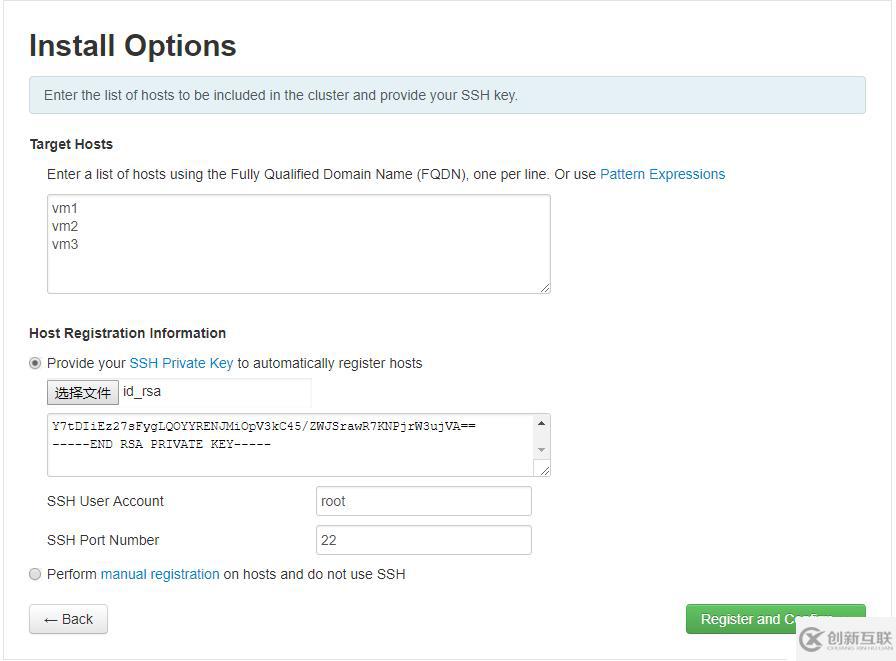The image size is (896, 661).
Task: Go back with the Back button
Action: click(69, 619)
